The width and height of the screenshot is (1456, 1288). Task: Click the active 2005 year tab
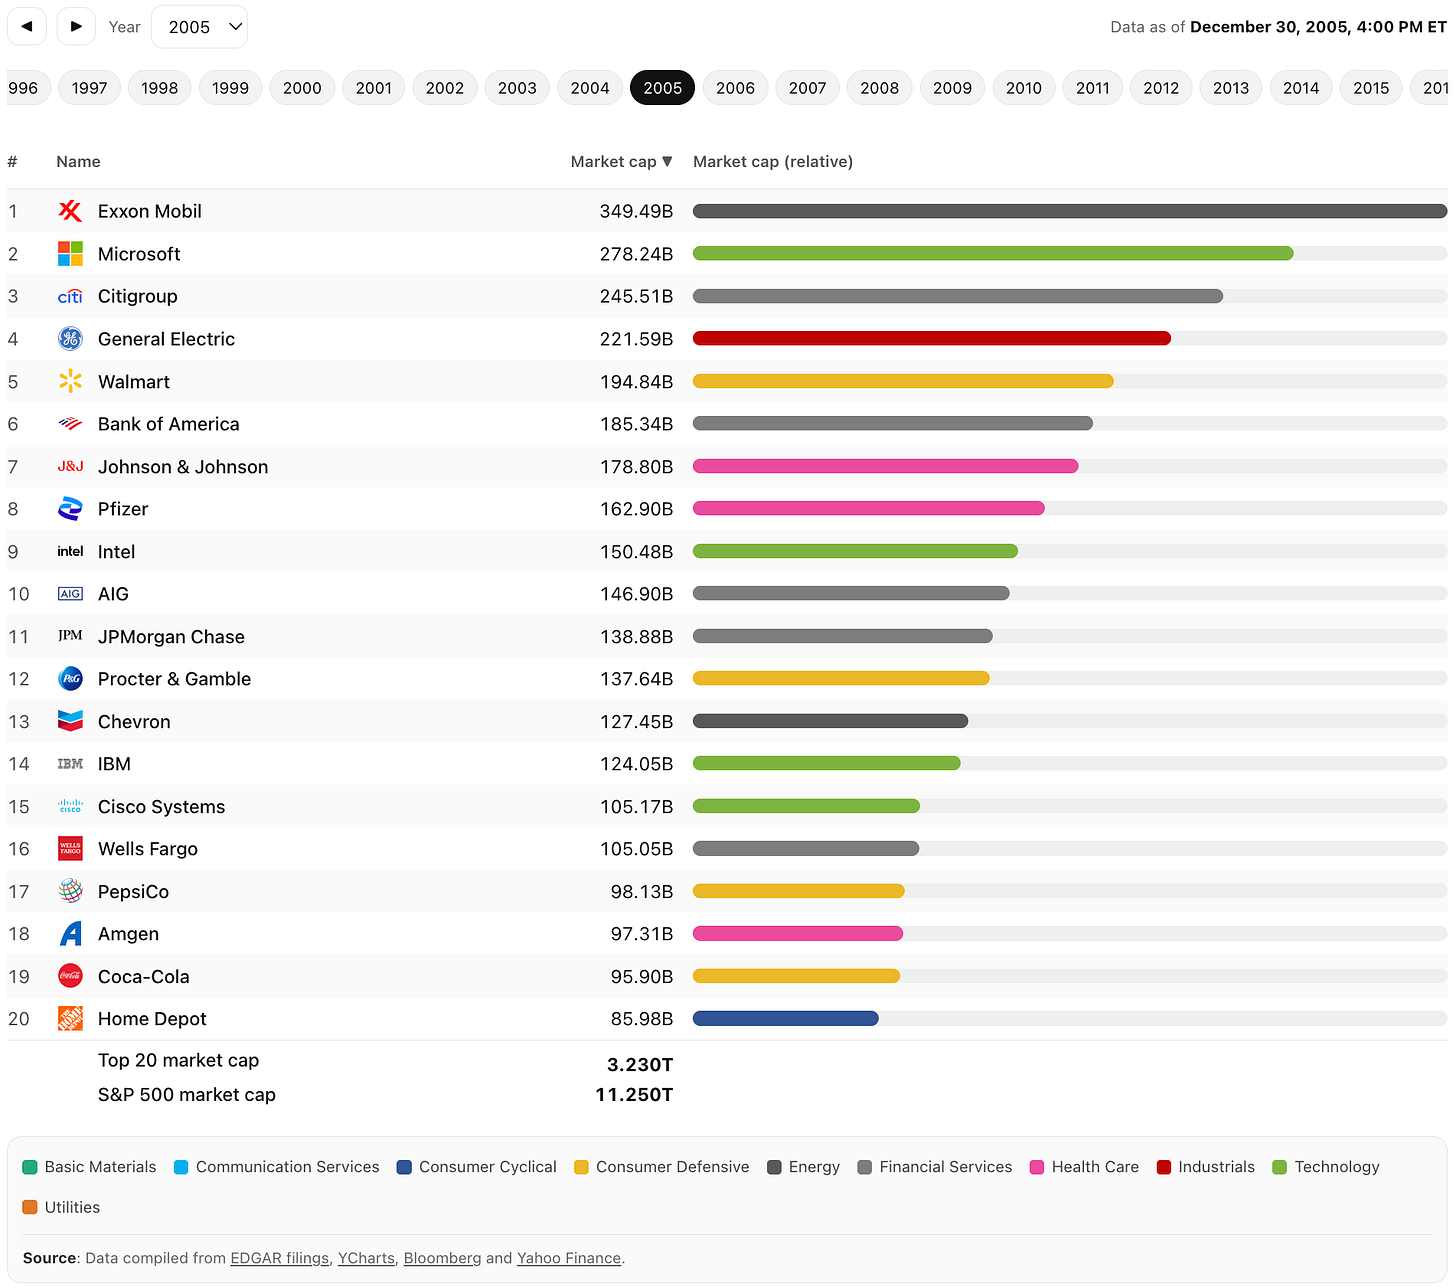tap(663, 88)
